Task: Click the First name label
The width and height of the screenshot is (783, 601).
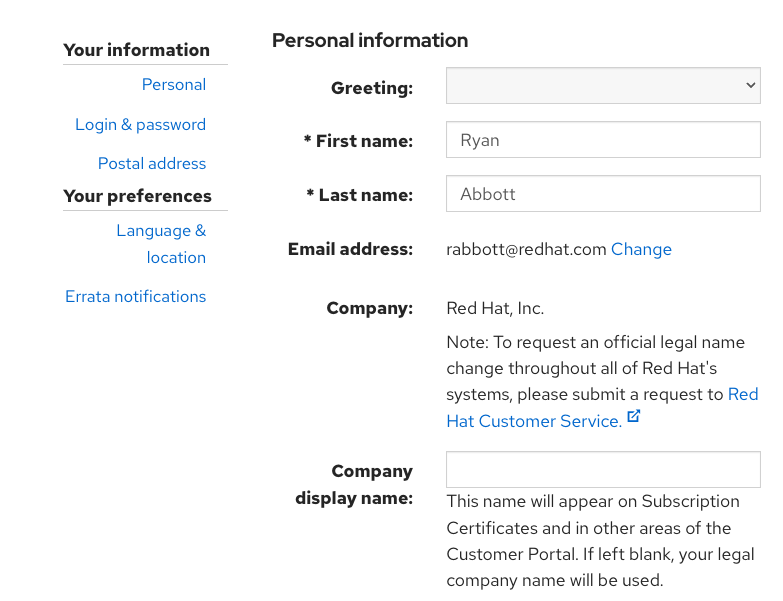Action: click(358, 142)
